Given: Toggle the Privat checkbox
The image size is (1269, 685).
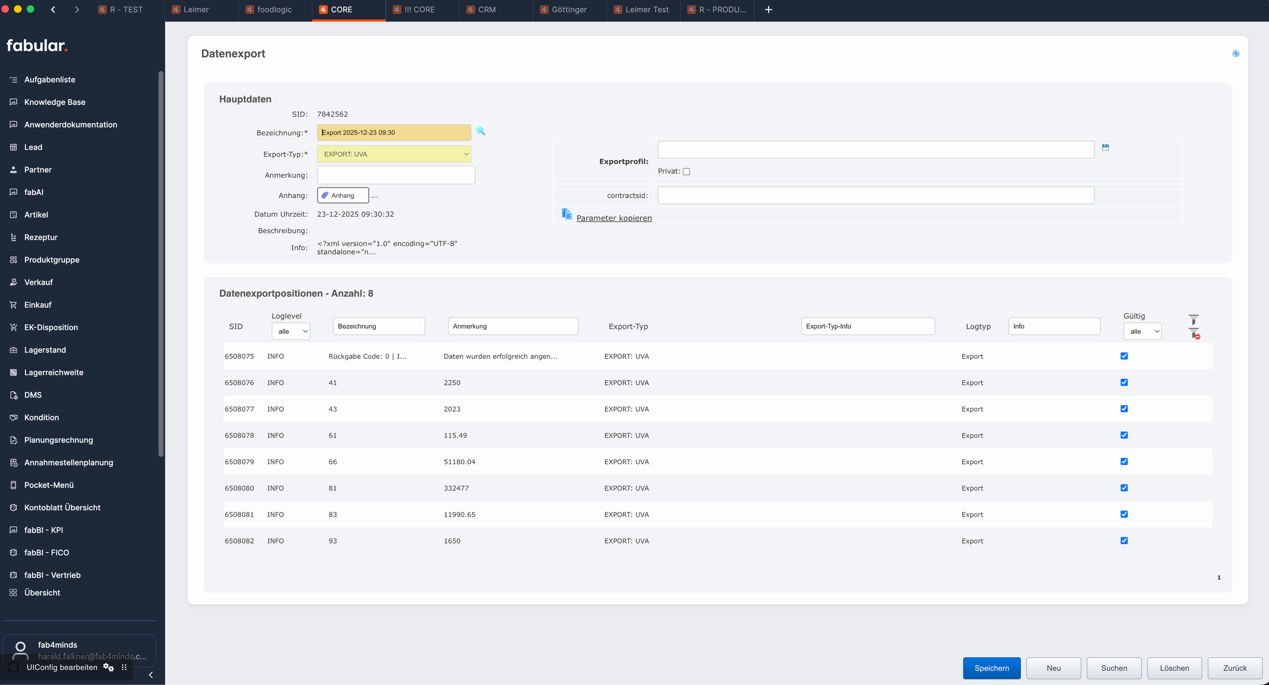Looking at the screenshot, I should [x=686, y=172].
